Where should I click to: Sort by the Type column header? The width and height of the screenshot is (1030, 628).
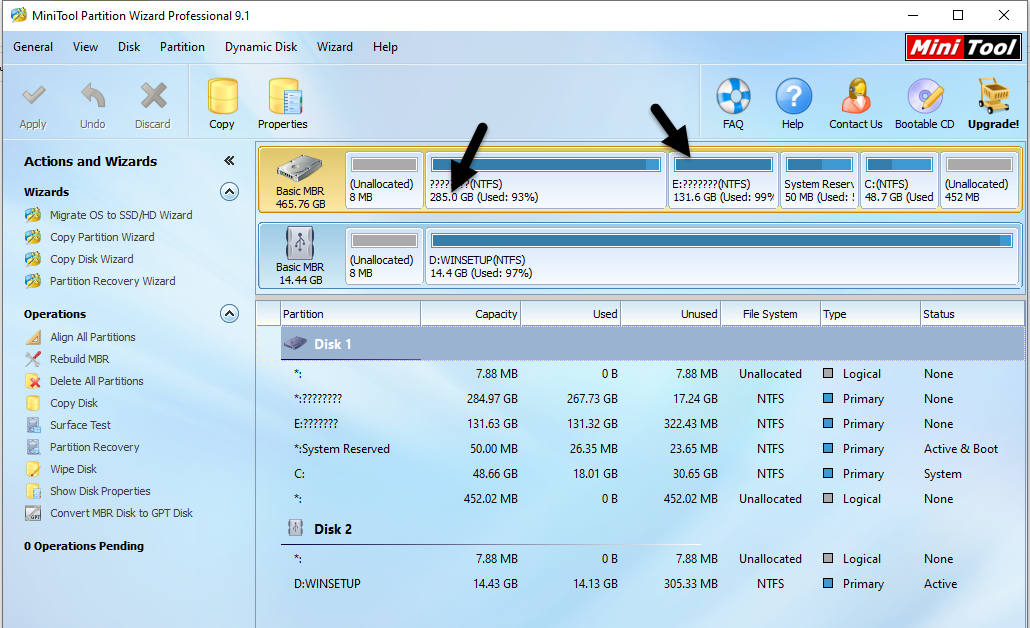point(870,314)
